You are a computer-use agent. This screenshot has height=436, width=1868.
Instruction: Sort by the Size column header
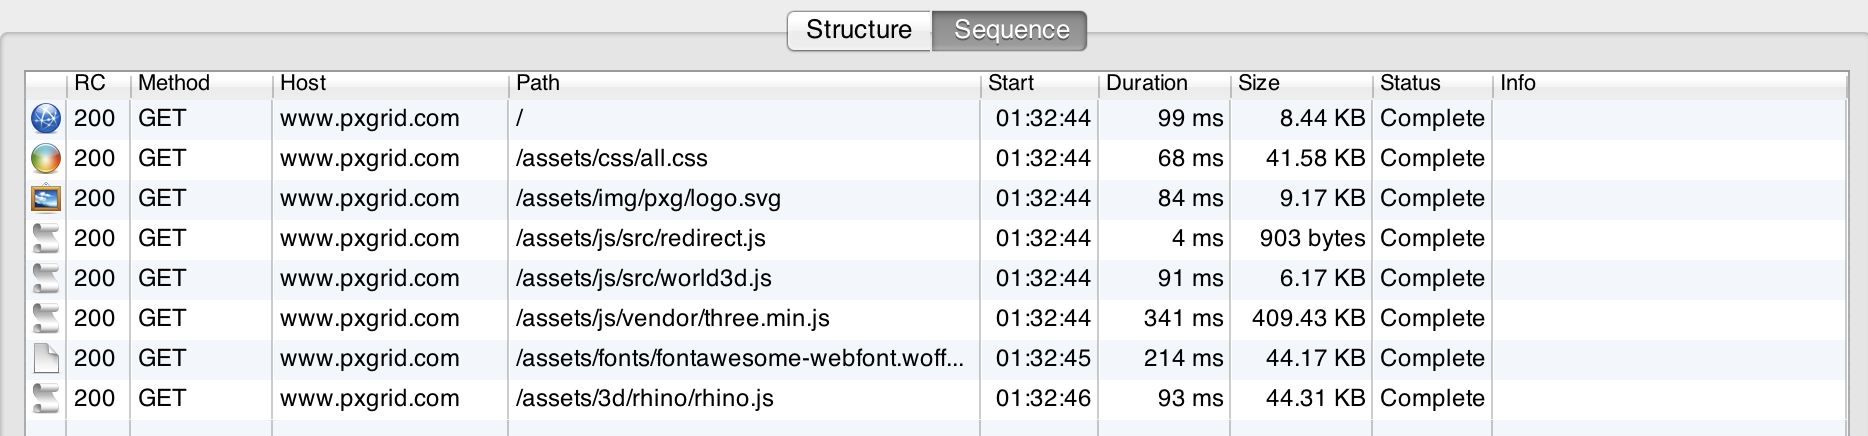(1301, 83)
